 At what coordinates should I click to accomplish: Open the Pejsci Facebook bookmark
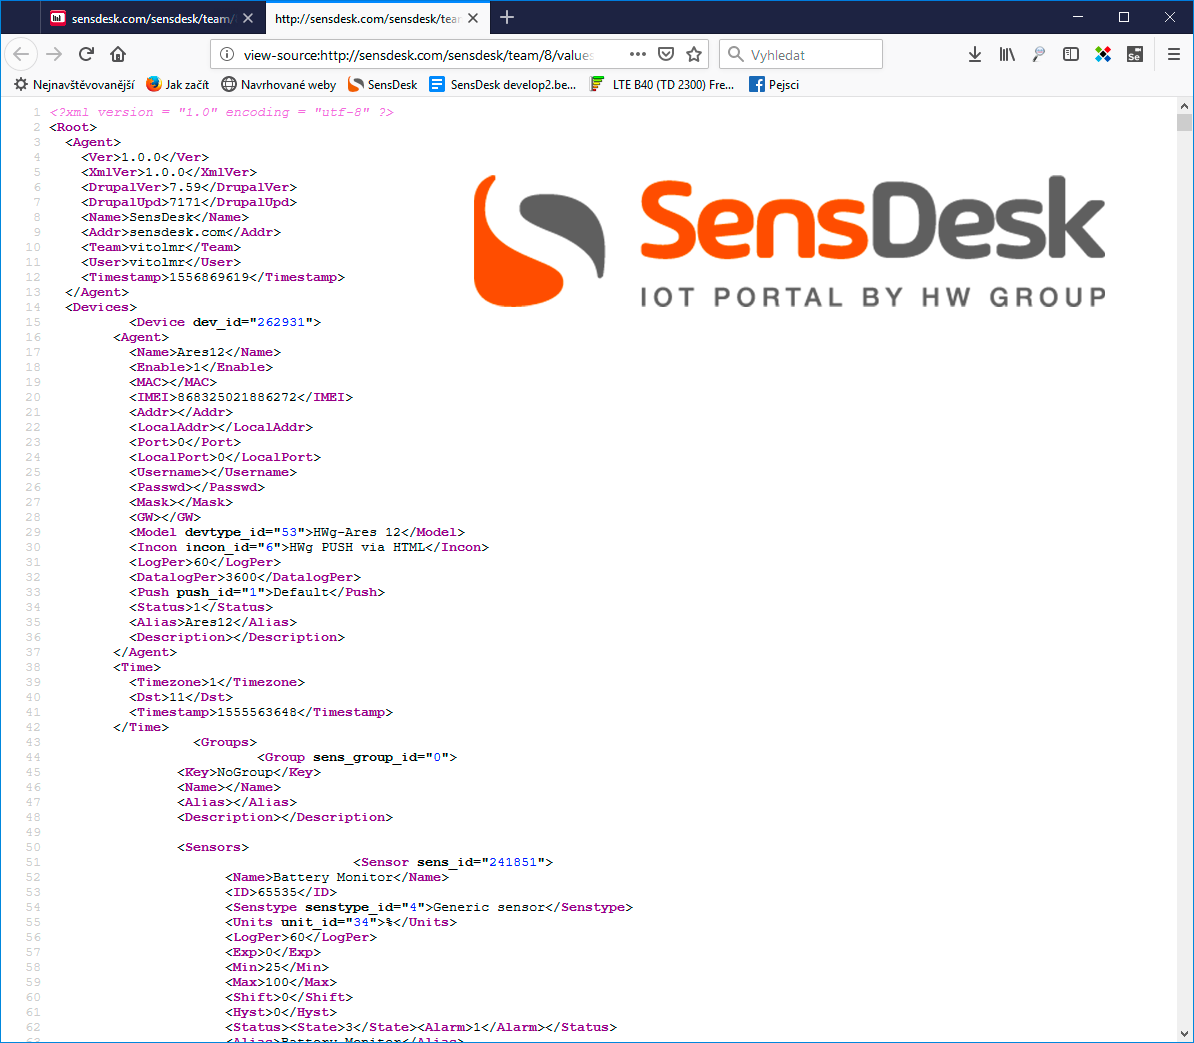pyautogui.click(x=774, y=85)
